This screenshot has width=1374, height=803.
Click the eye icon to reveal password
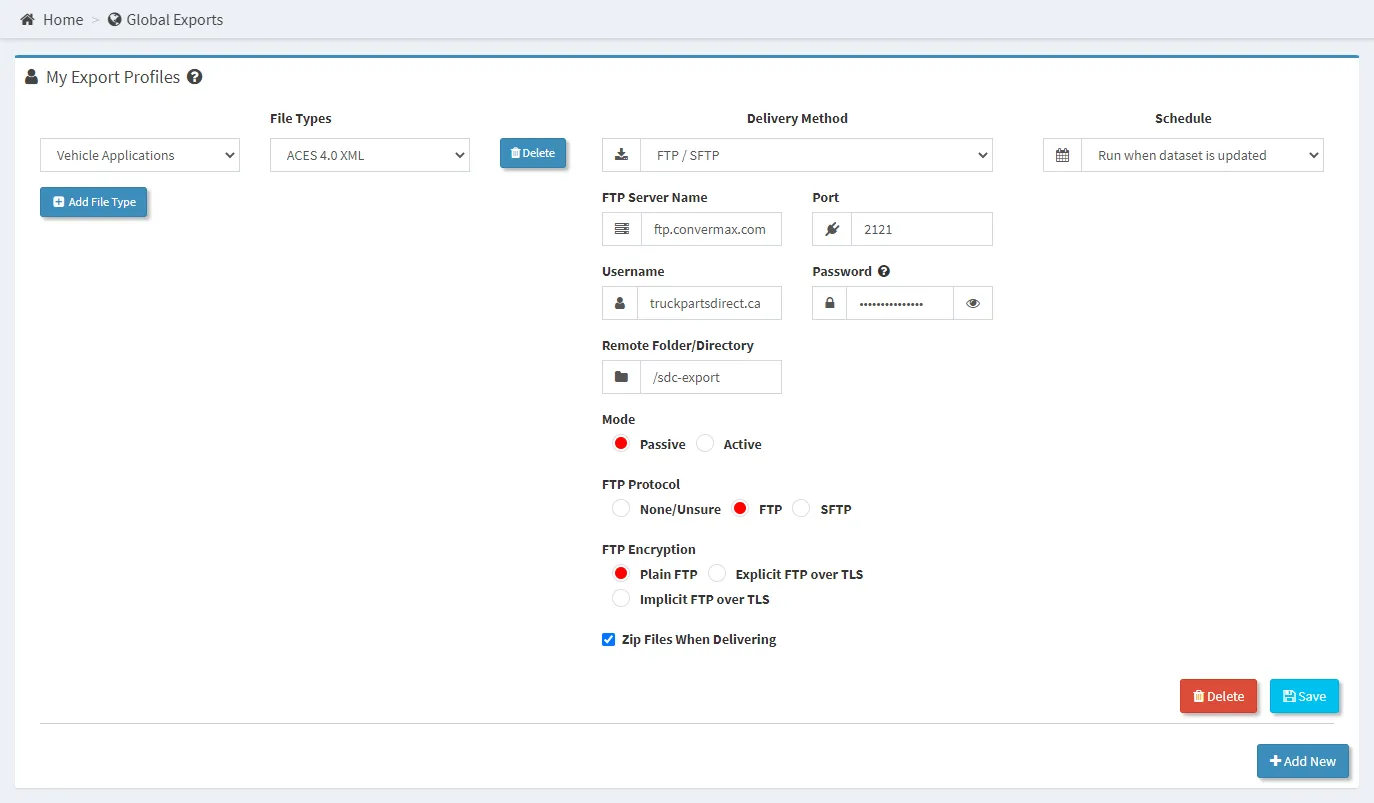[x=973, y=303]
